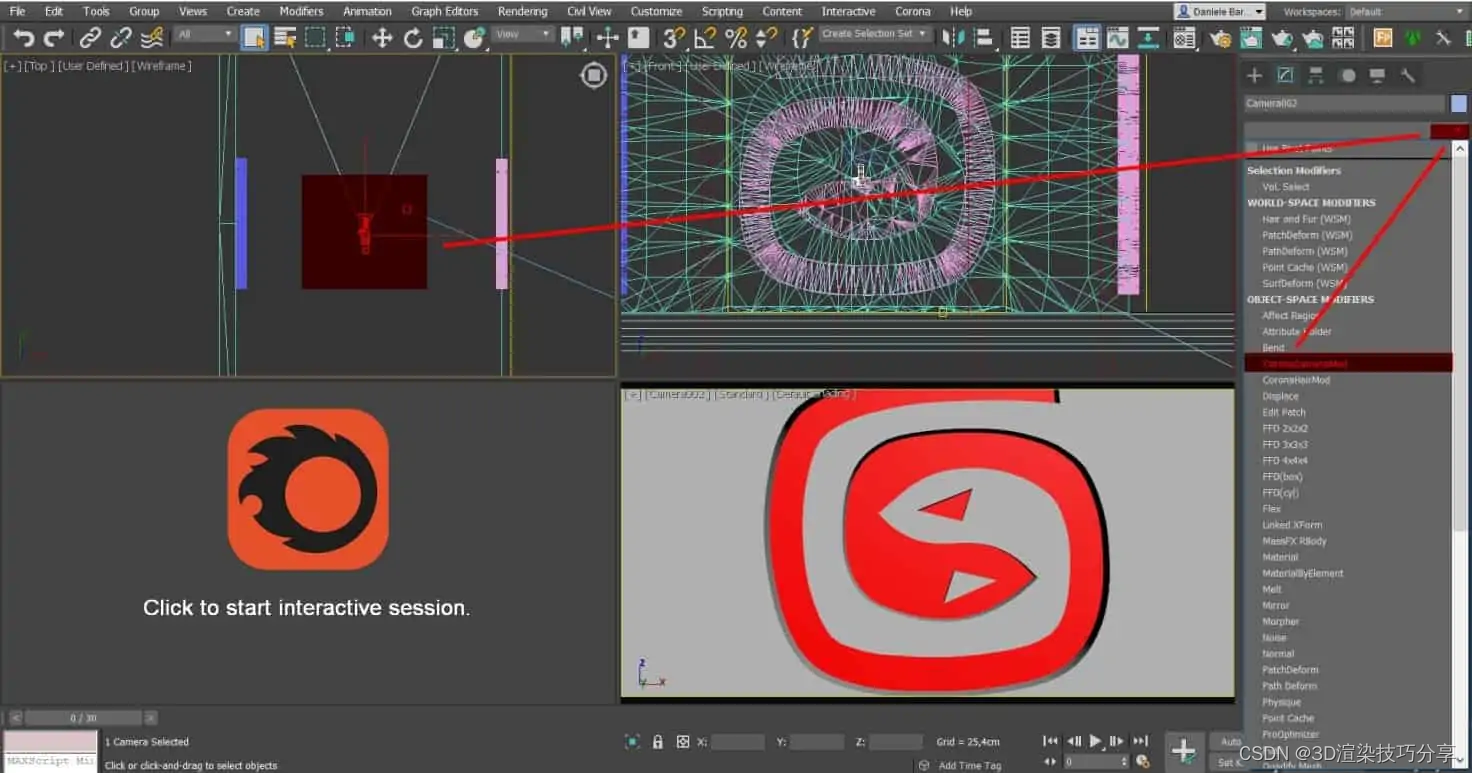1472x773 pixels.
Task: Open the Daniele Bar user account dropdown
Action: 1220,12
